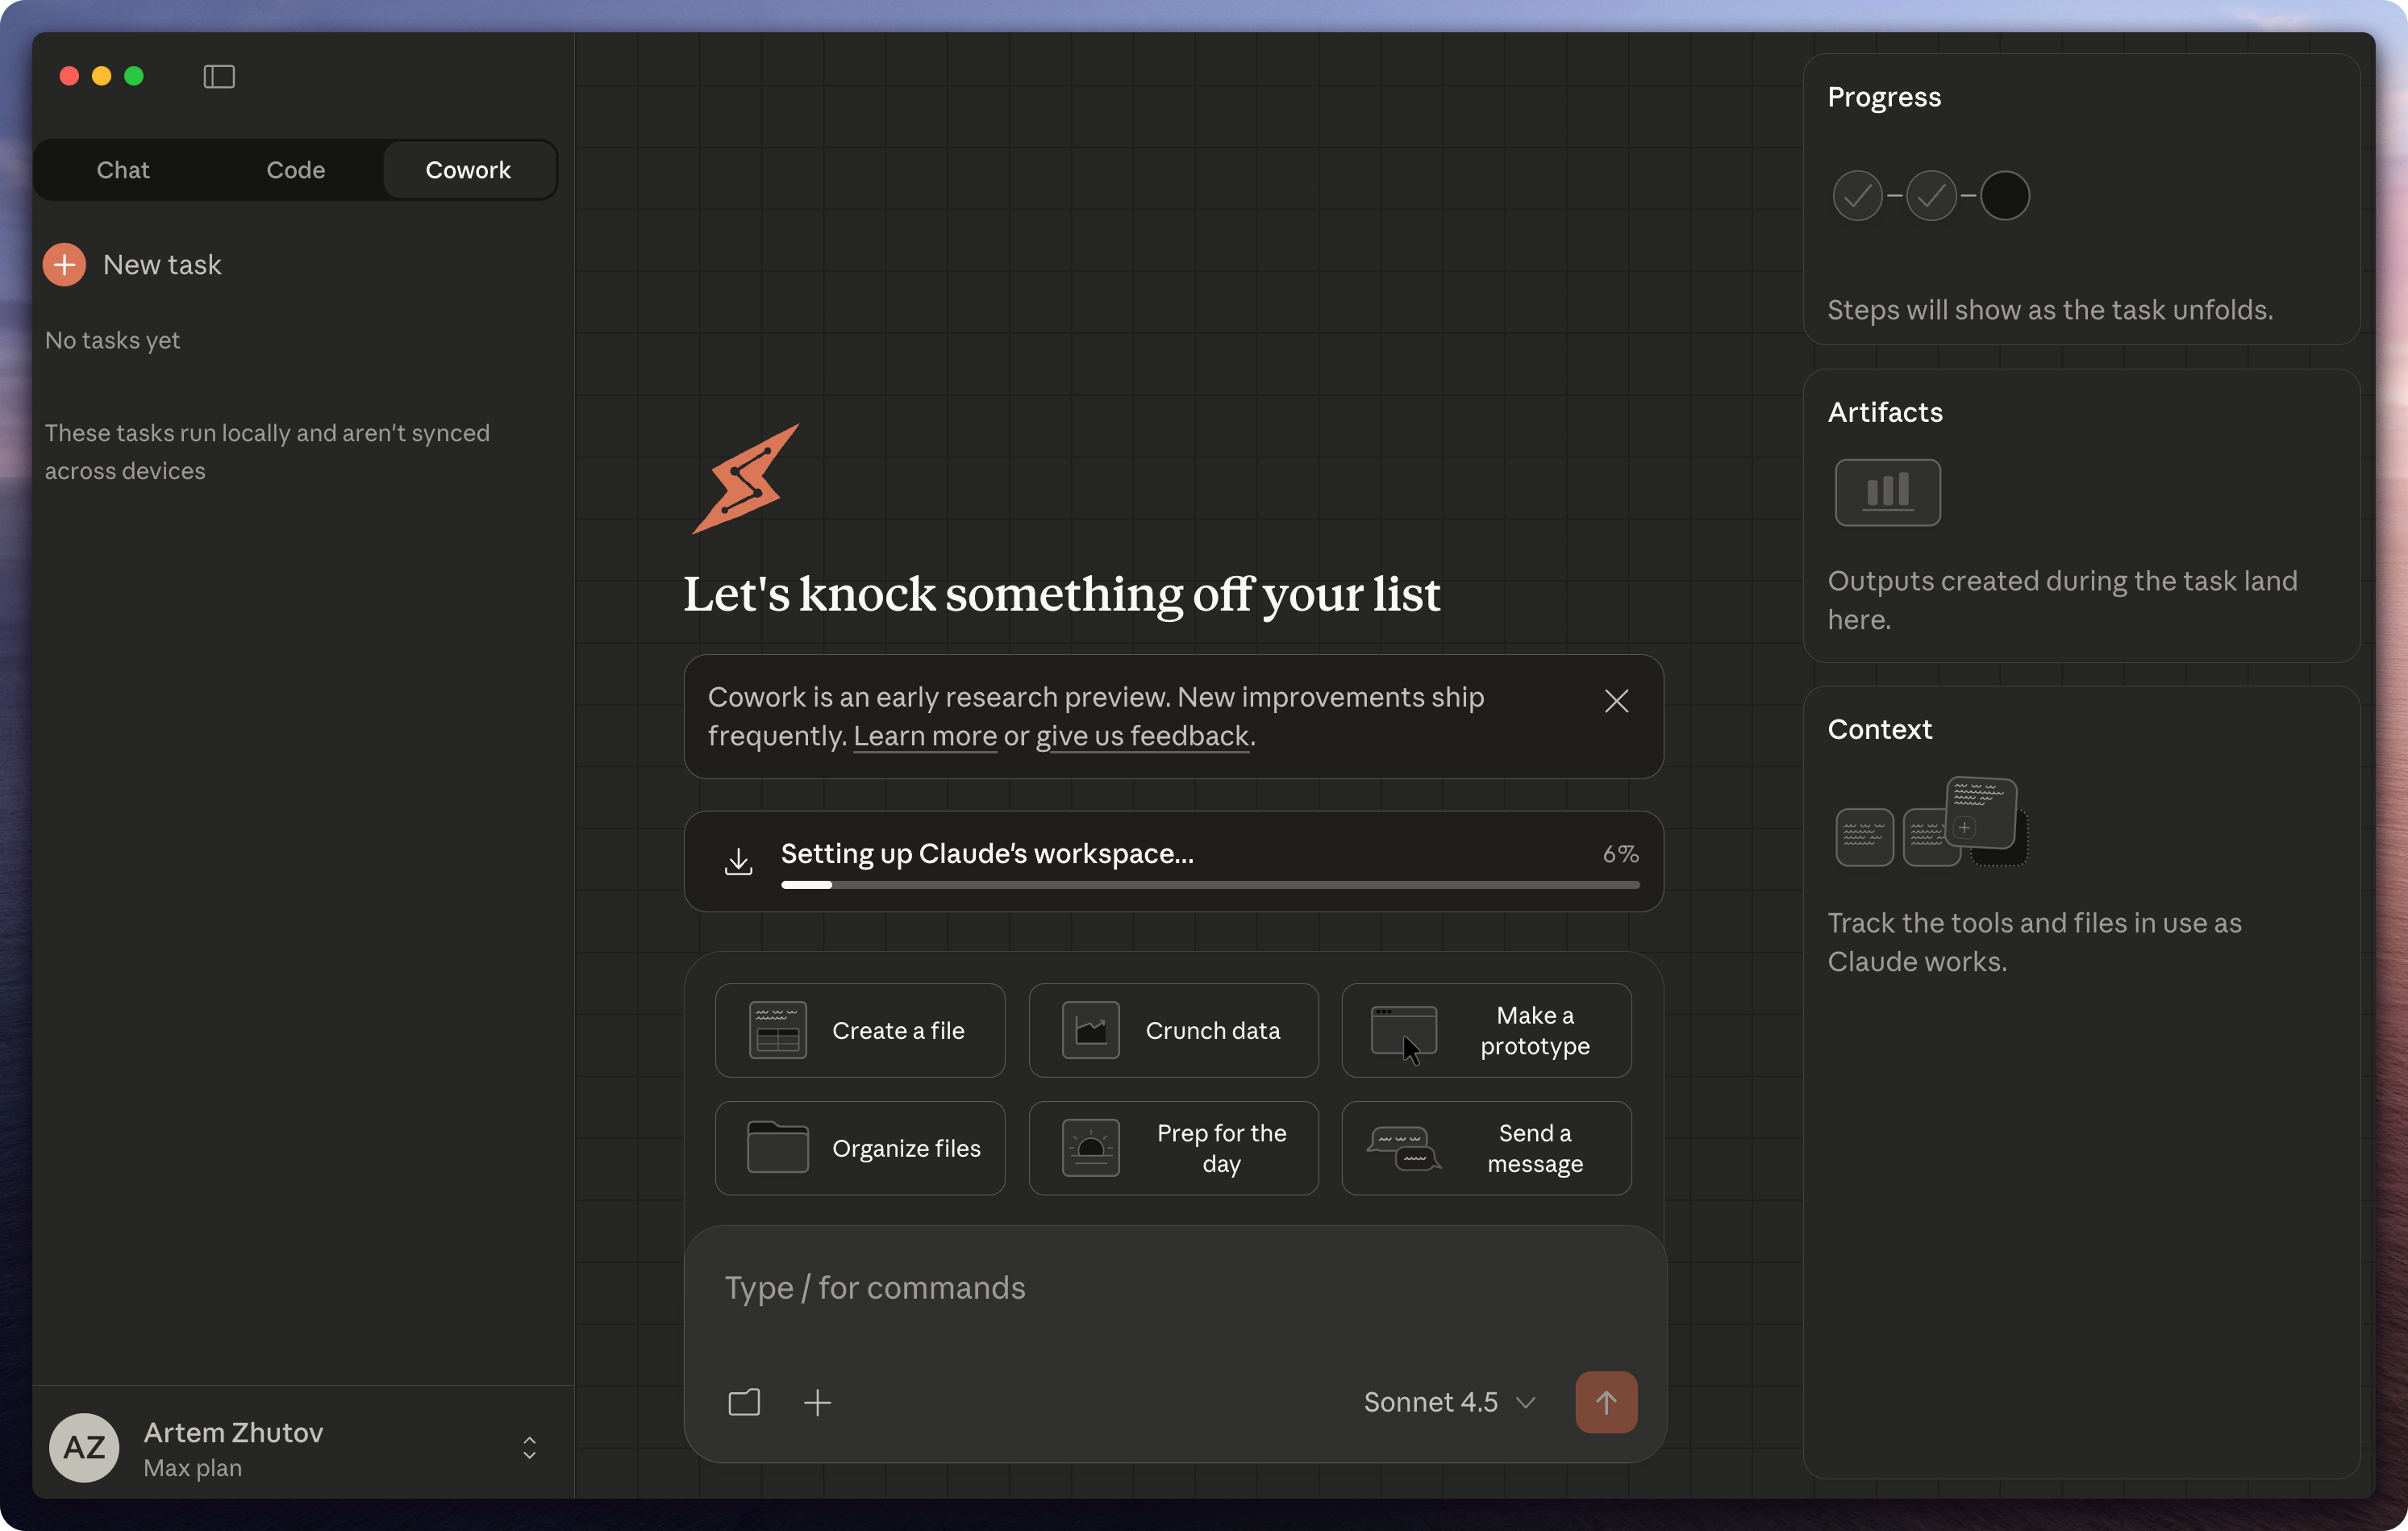Screen dimensions: 2408x1531
Task: Switch to the Chat tab
Action: point(123,170)
